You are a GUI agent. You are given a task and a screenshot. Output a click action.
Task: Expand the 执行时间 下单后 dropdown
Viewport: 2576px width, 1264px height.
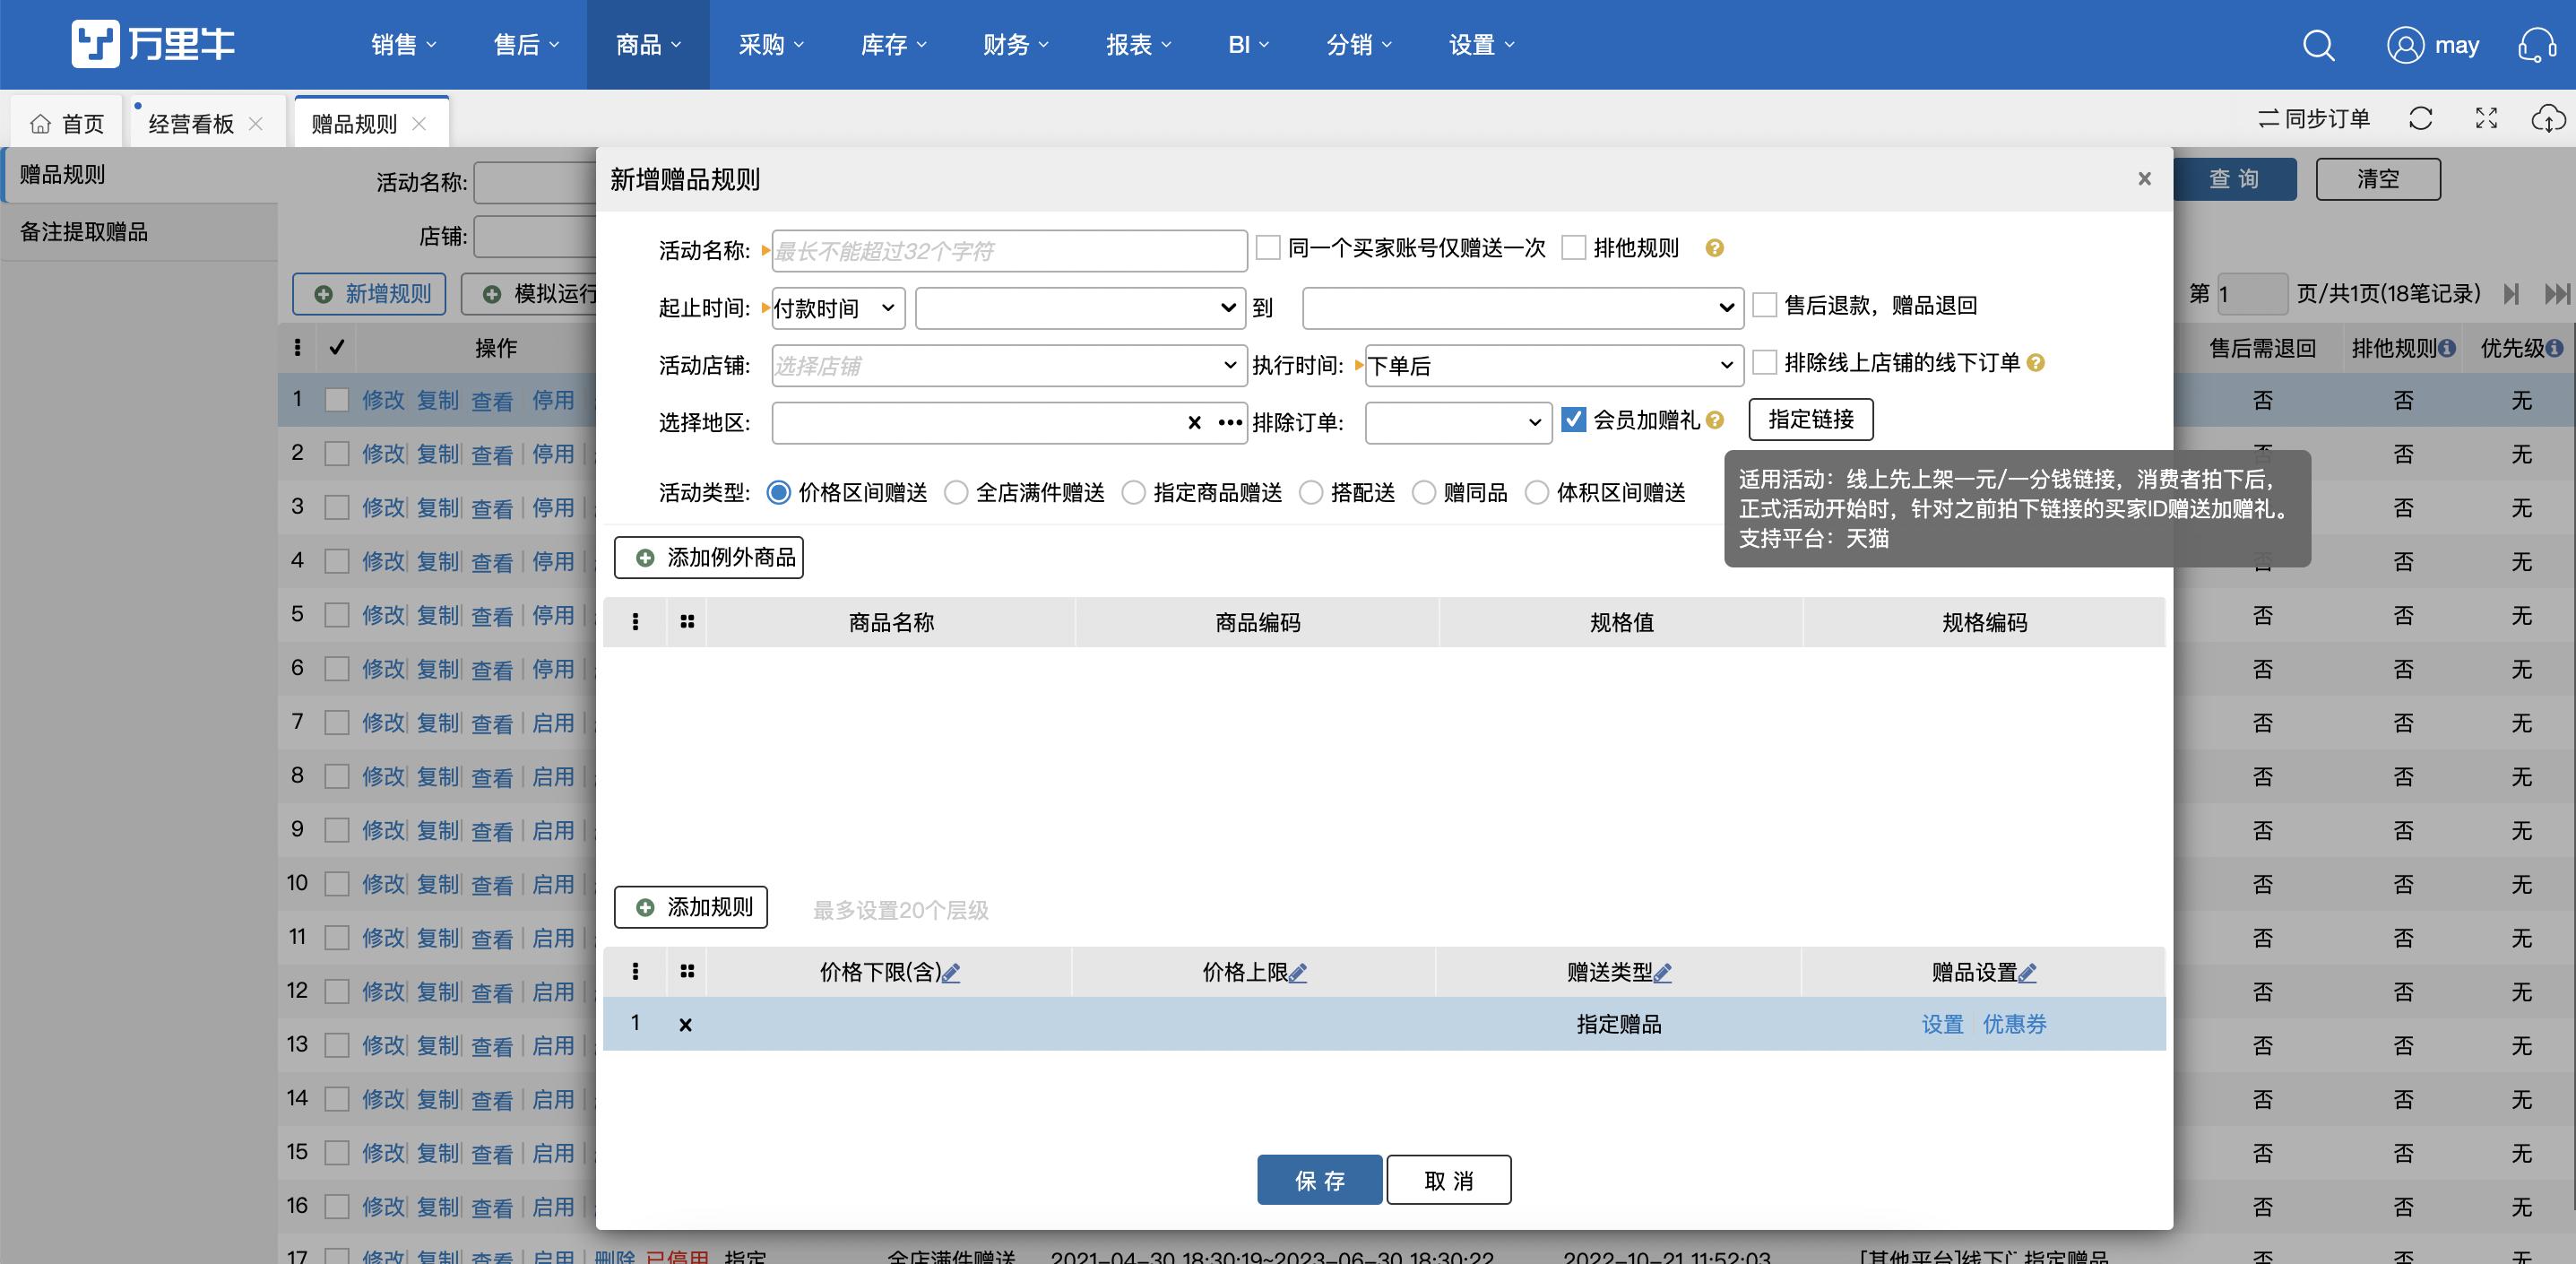click(x=1553, y=366)
